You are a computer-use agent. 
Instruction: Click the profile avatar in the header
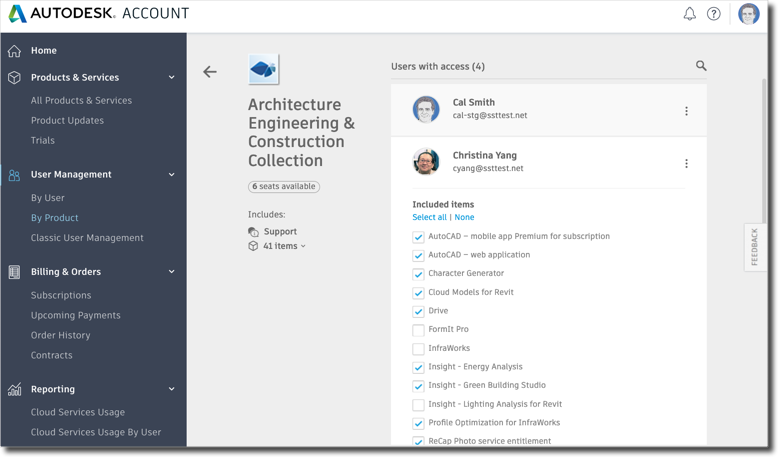coord(748,14)
